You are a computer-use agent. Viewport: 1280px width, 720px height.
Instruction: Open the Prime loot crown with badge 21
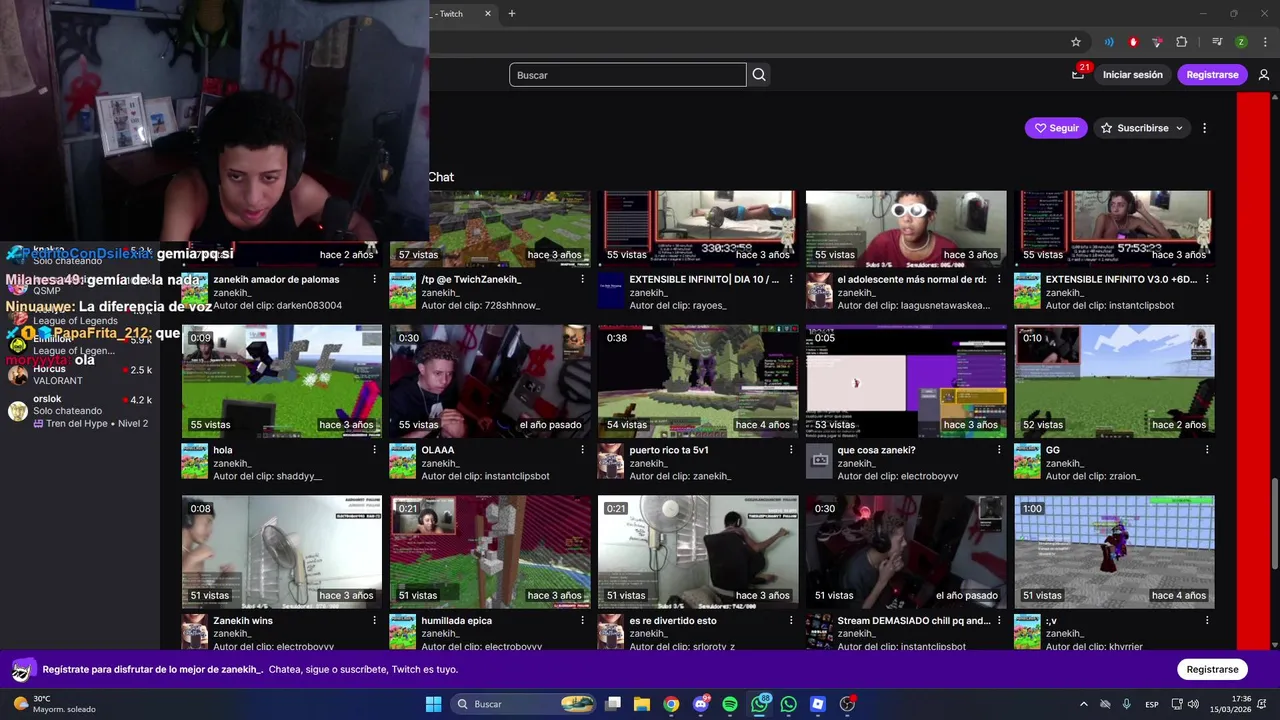coord(1078,74)
